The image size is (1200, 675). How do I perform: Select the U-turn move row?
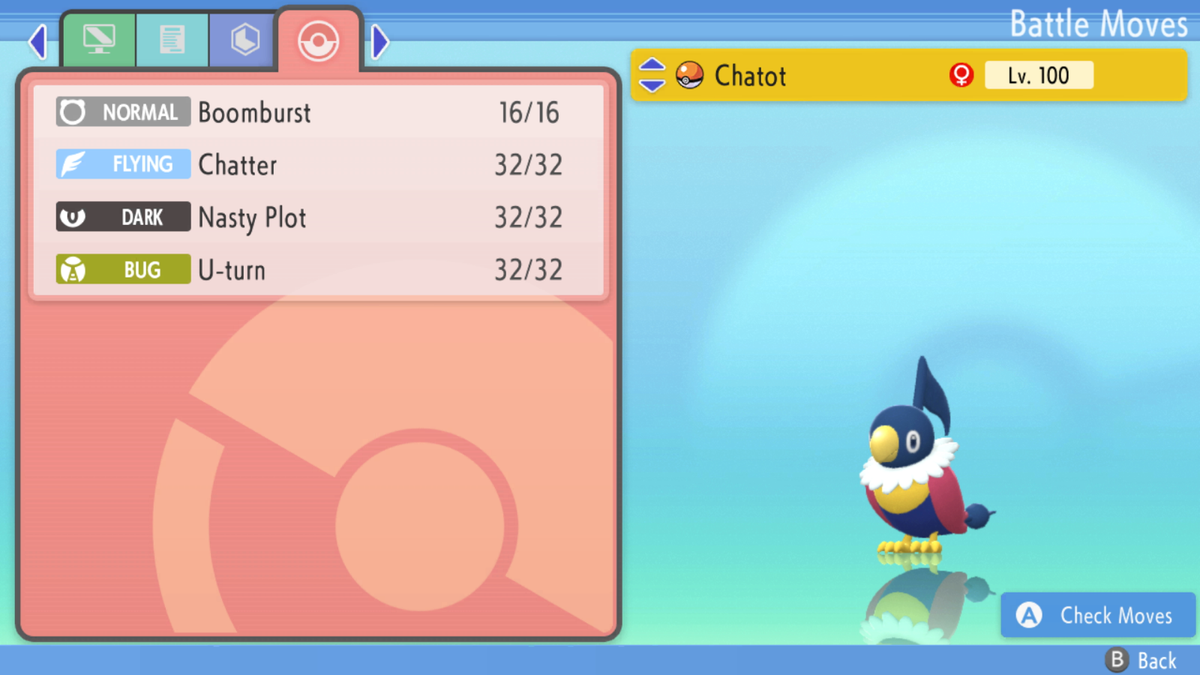(318, 269)
